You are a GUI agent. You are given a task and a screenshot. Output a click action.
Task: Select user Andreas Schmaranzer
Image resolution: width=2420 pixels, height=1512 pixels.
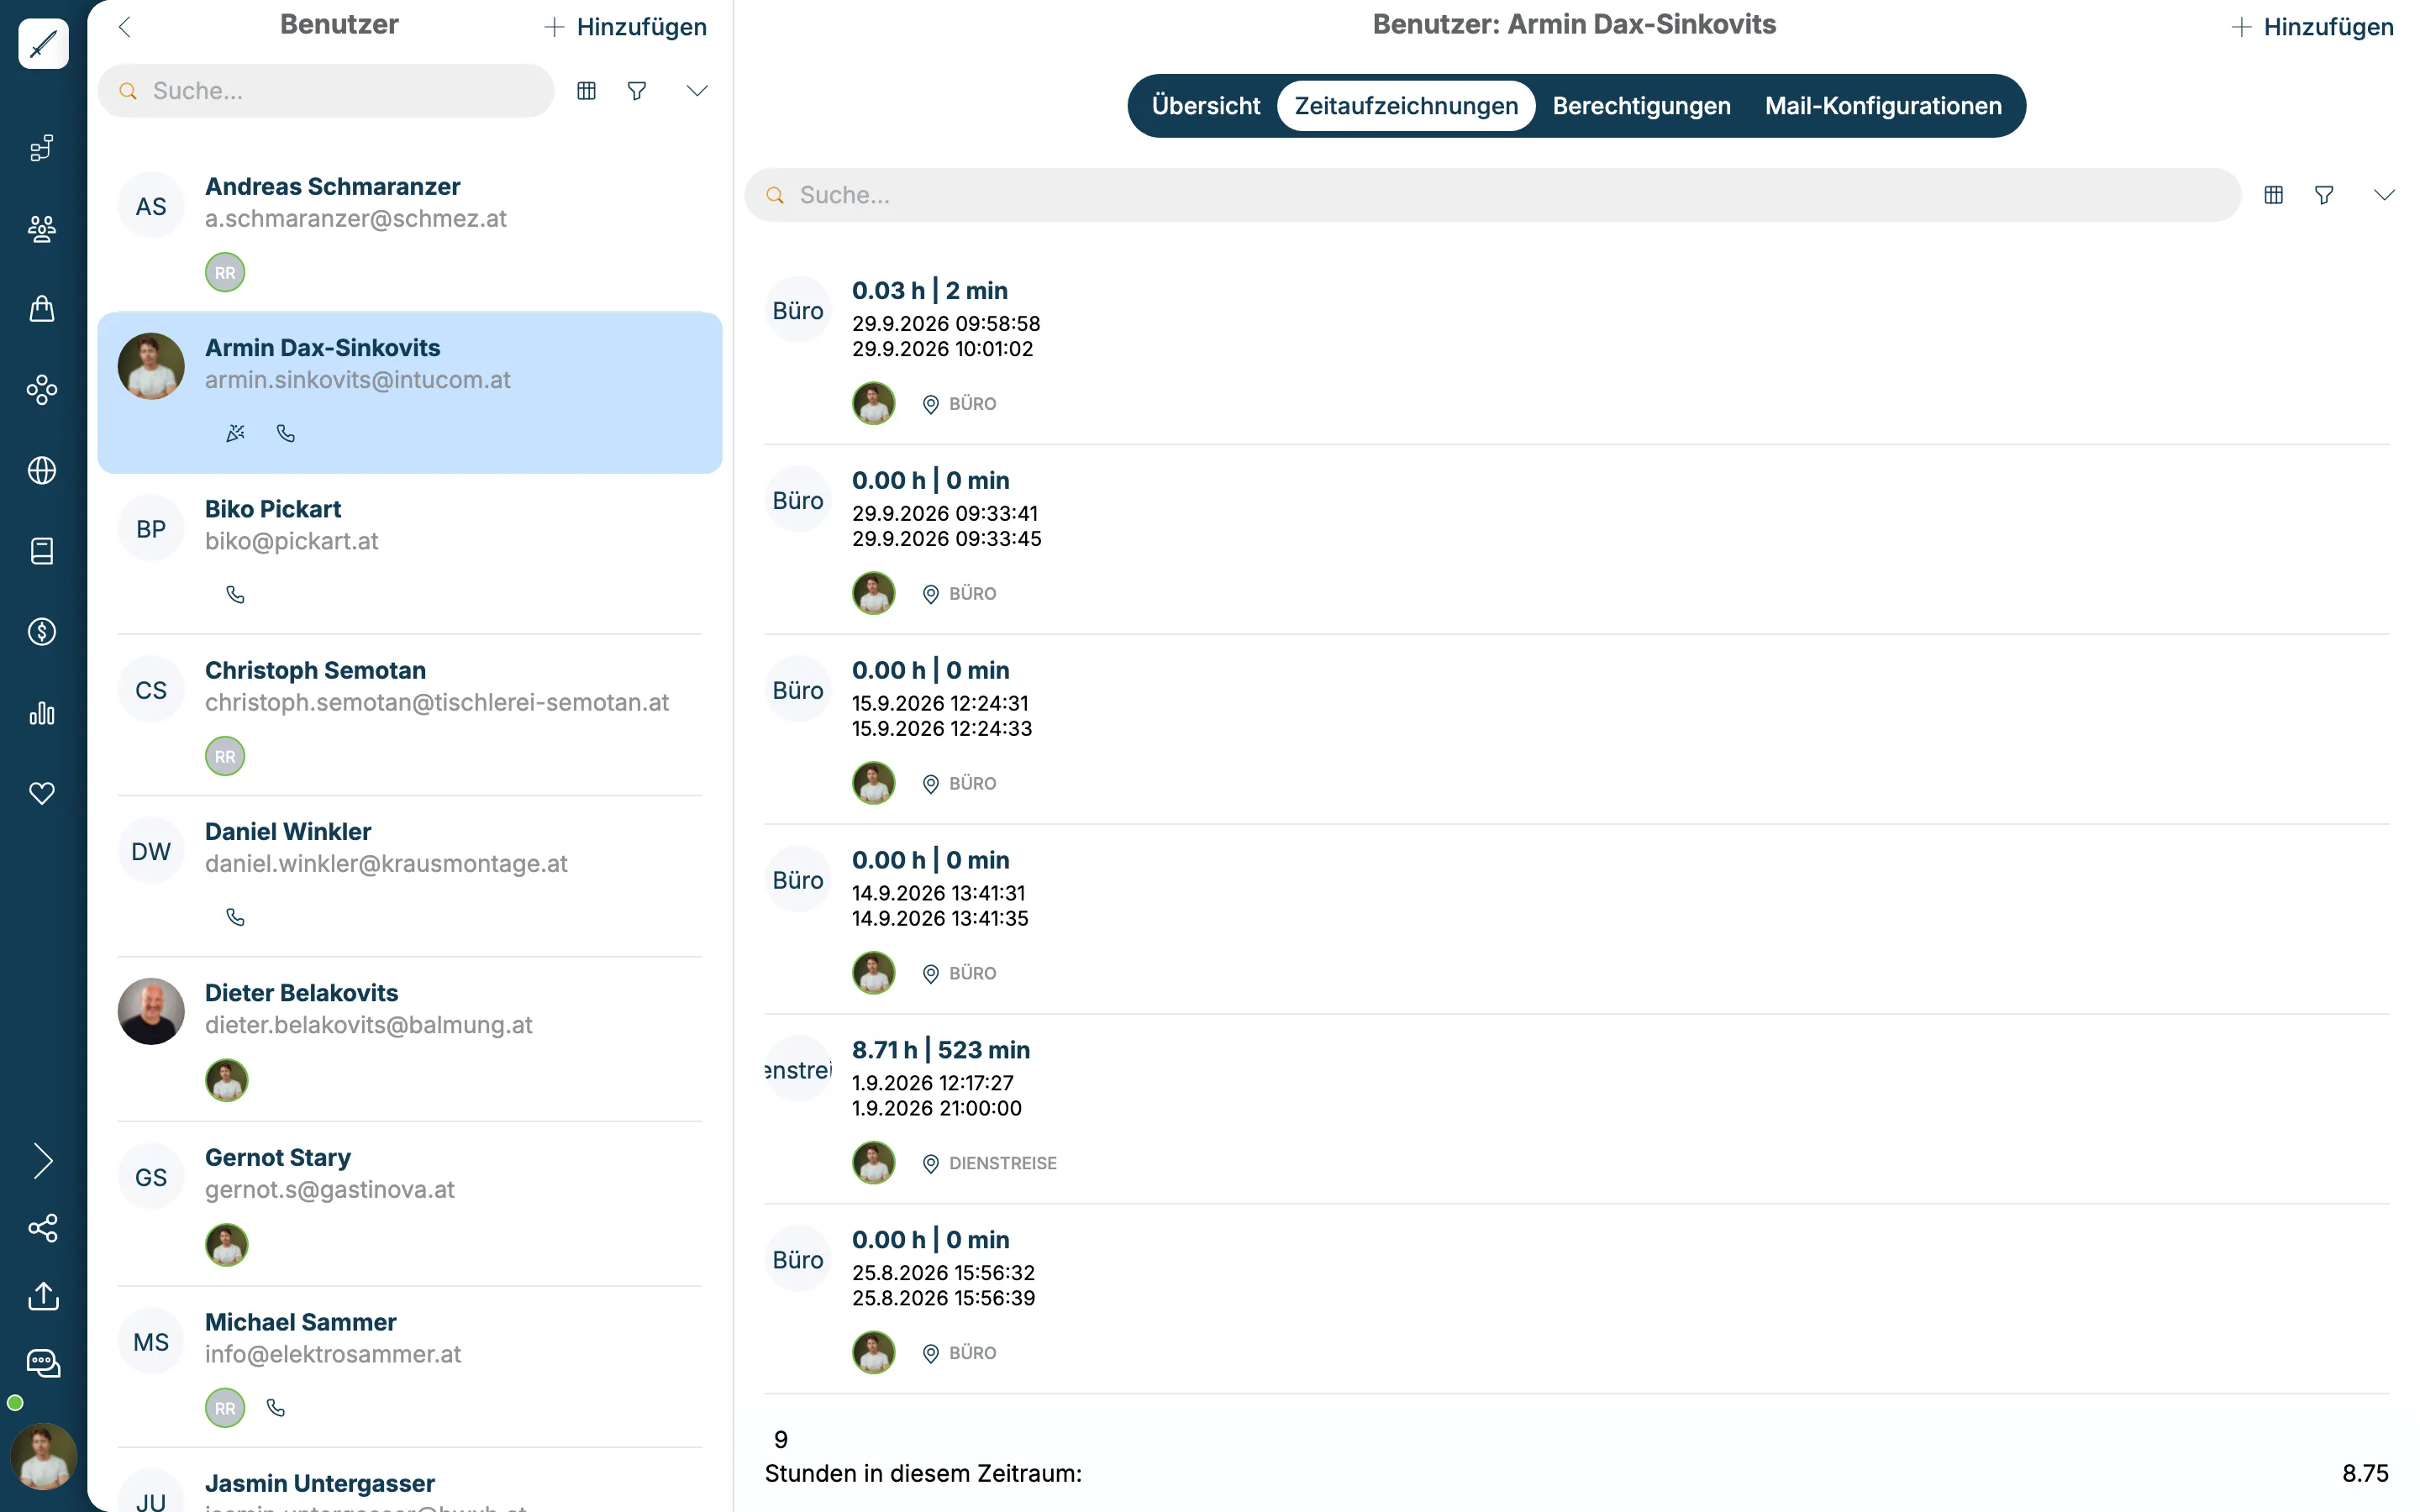(410, 231)
